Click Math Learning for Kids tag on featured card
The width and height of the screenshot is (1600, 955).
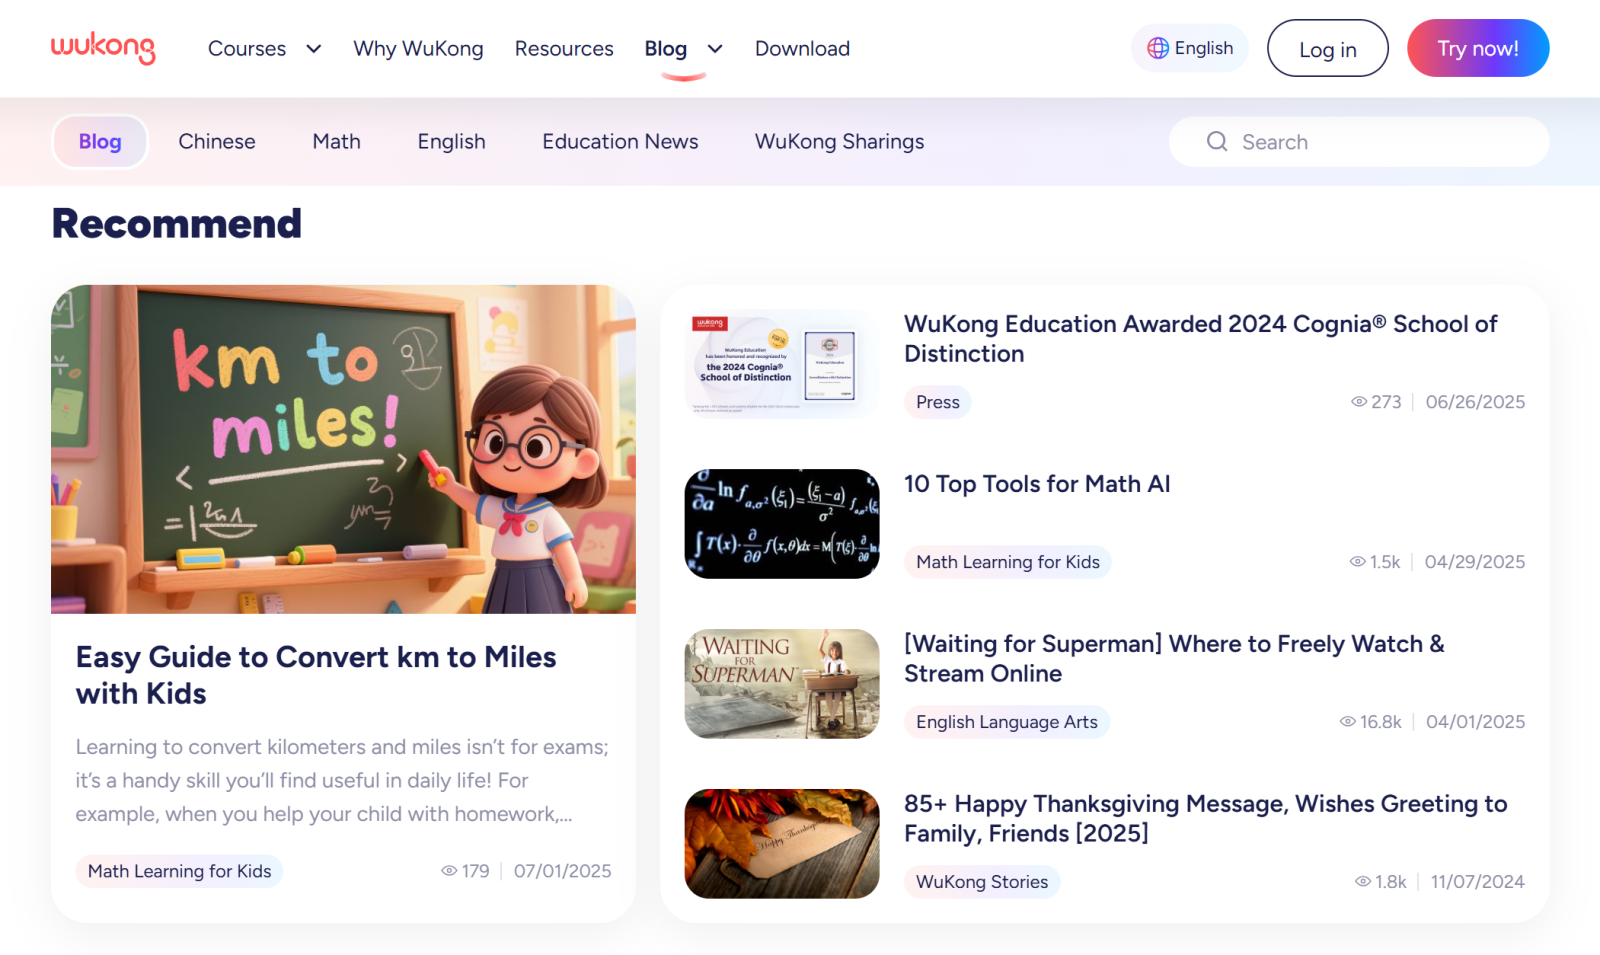point(179,871)
